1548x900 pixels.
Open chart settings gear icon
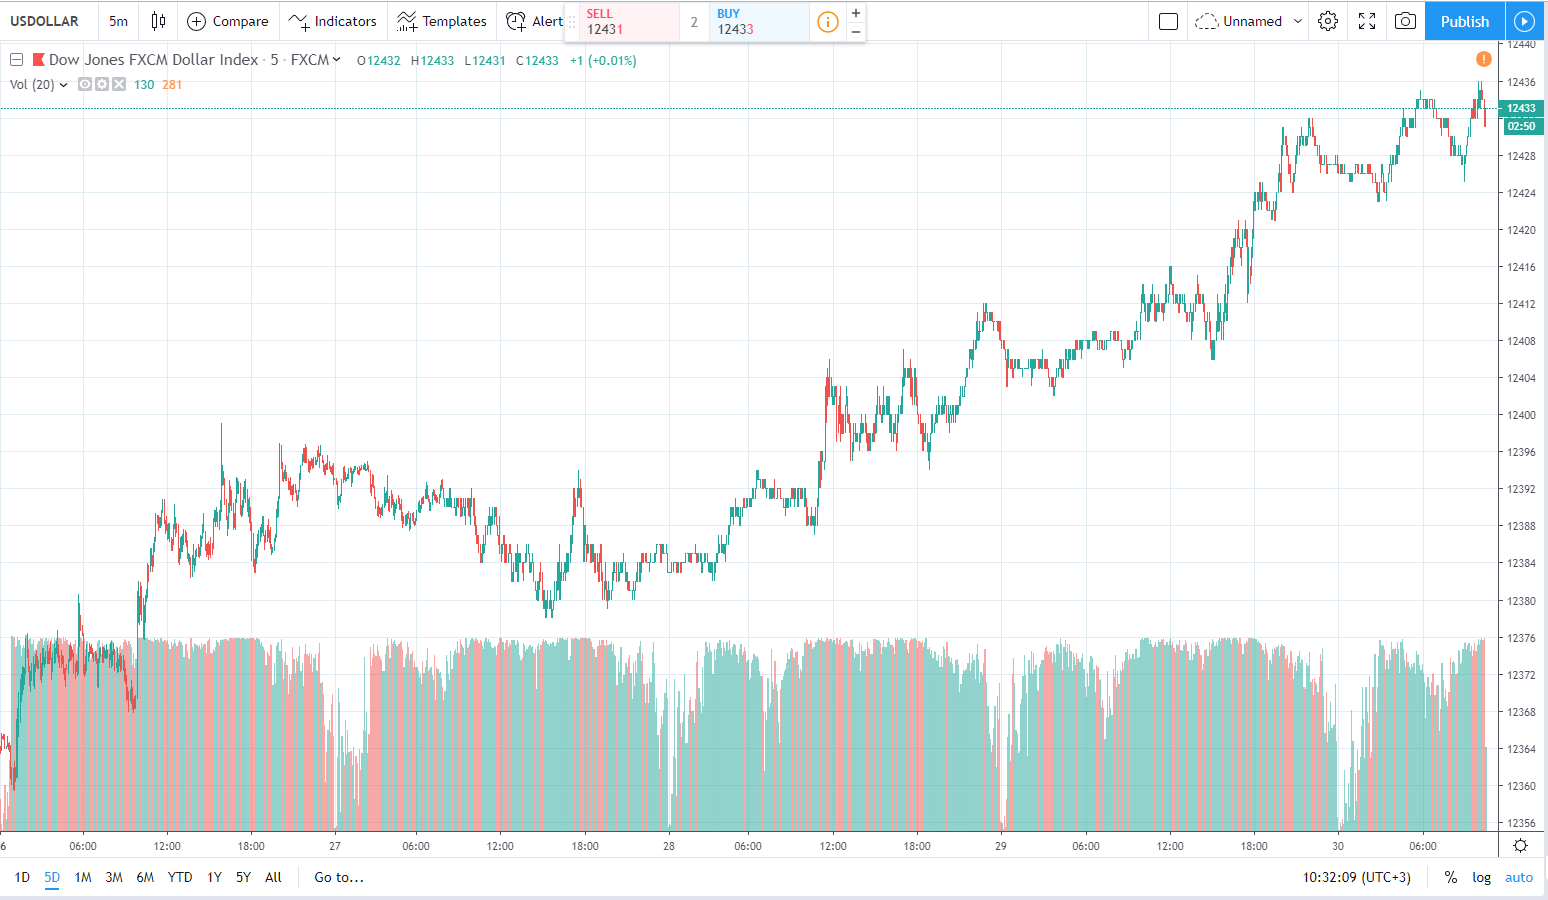1328,21
